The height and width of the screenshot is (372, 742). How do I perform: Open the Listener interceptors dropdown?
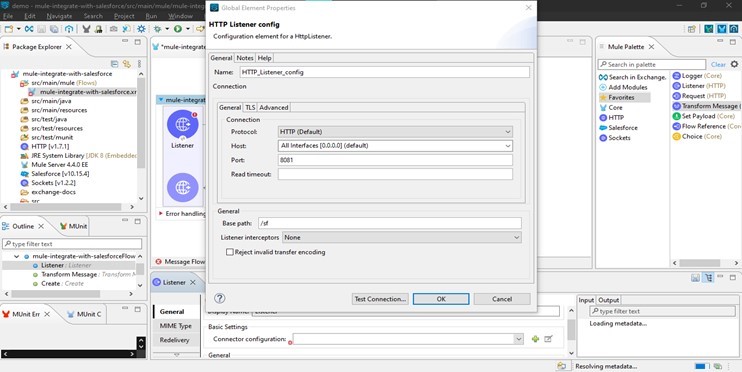[x=402, y=238]
